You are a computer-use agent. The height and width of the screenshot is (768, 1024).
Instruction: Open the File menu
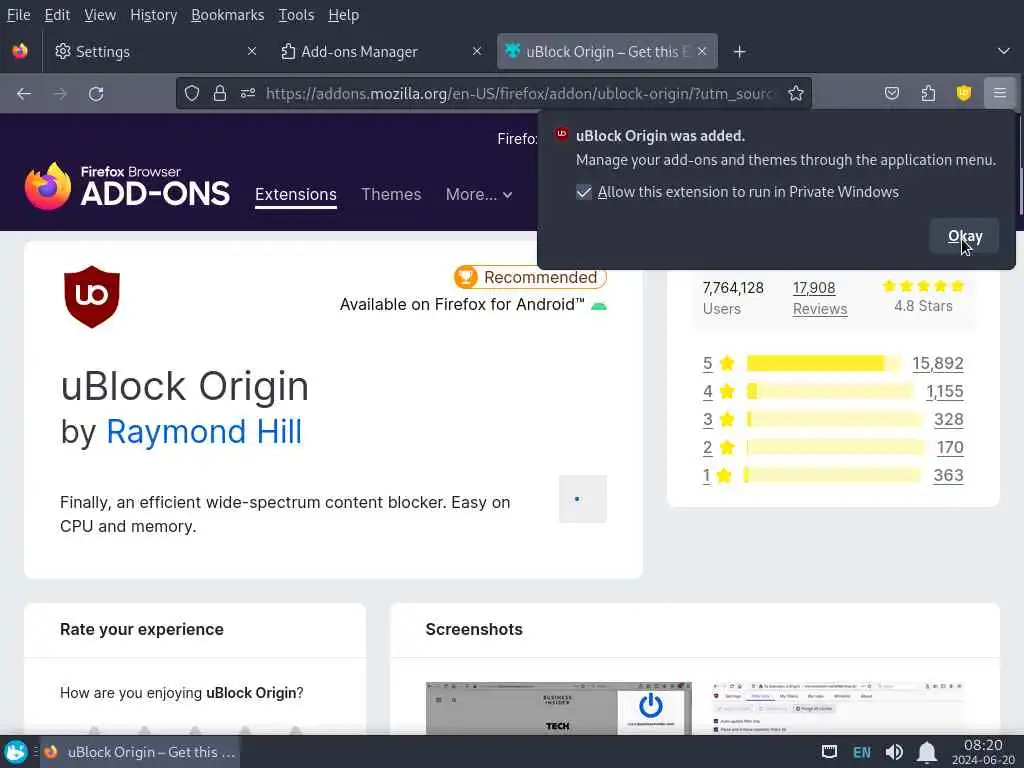point(18,14)
